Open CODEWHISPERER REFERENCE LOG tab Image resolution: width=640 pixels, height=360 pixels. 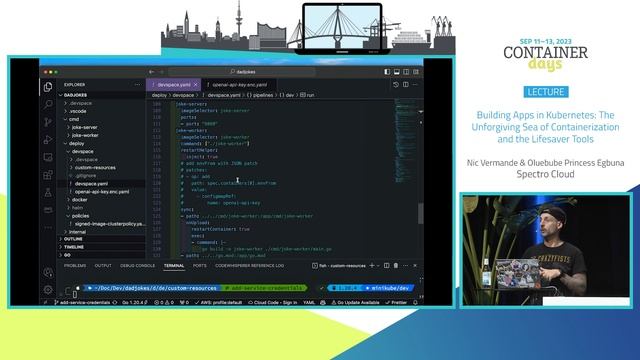[x=249, y=266]
